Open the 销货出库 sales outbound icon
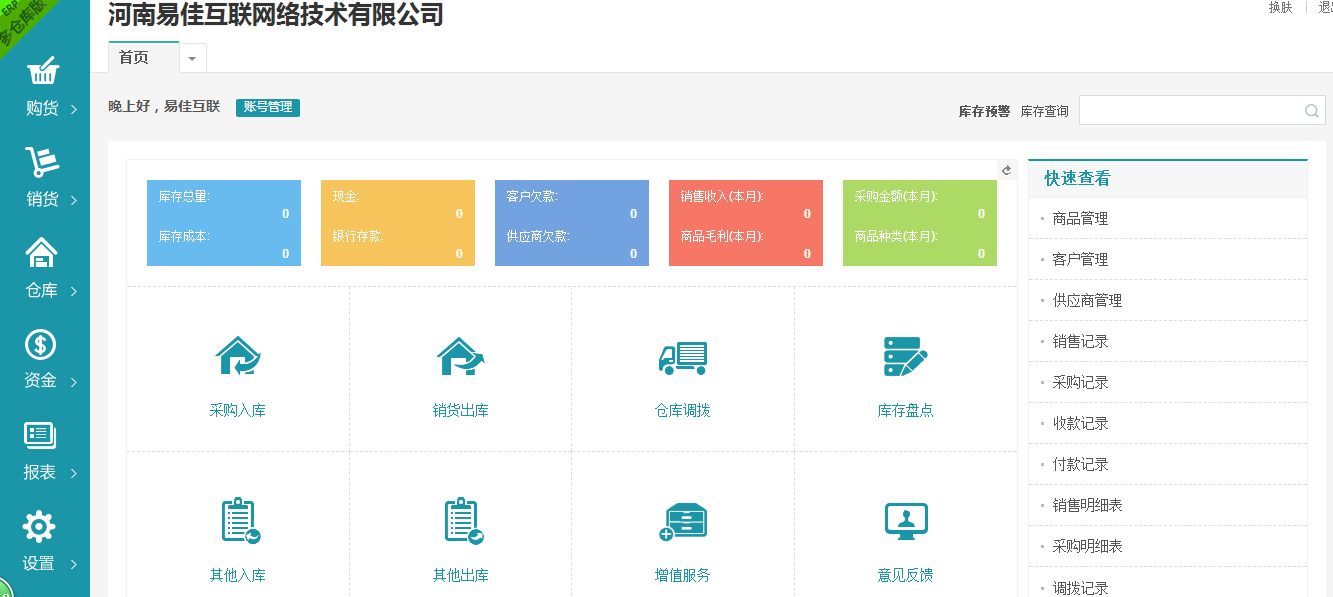 tap(460, 356)
